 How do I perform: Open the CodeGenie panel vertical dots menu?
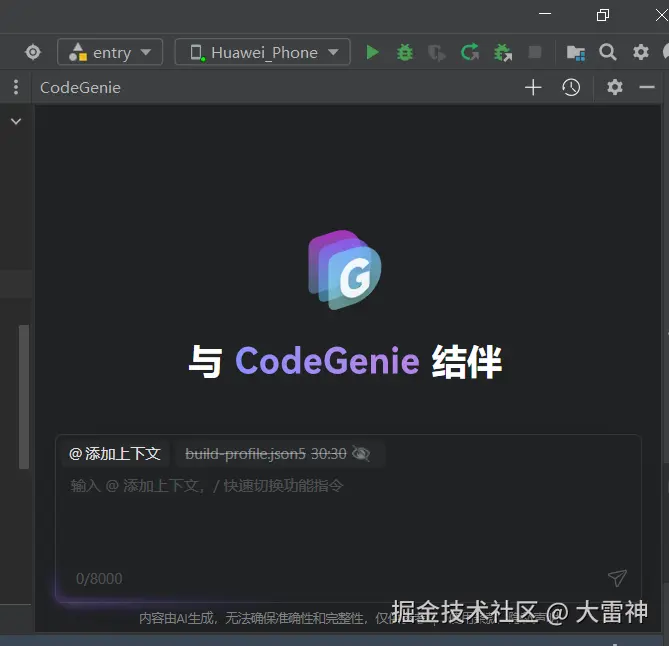coord(16,87)
